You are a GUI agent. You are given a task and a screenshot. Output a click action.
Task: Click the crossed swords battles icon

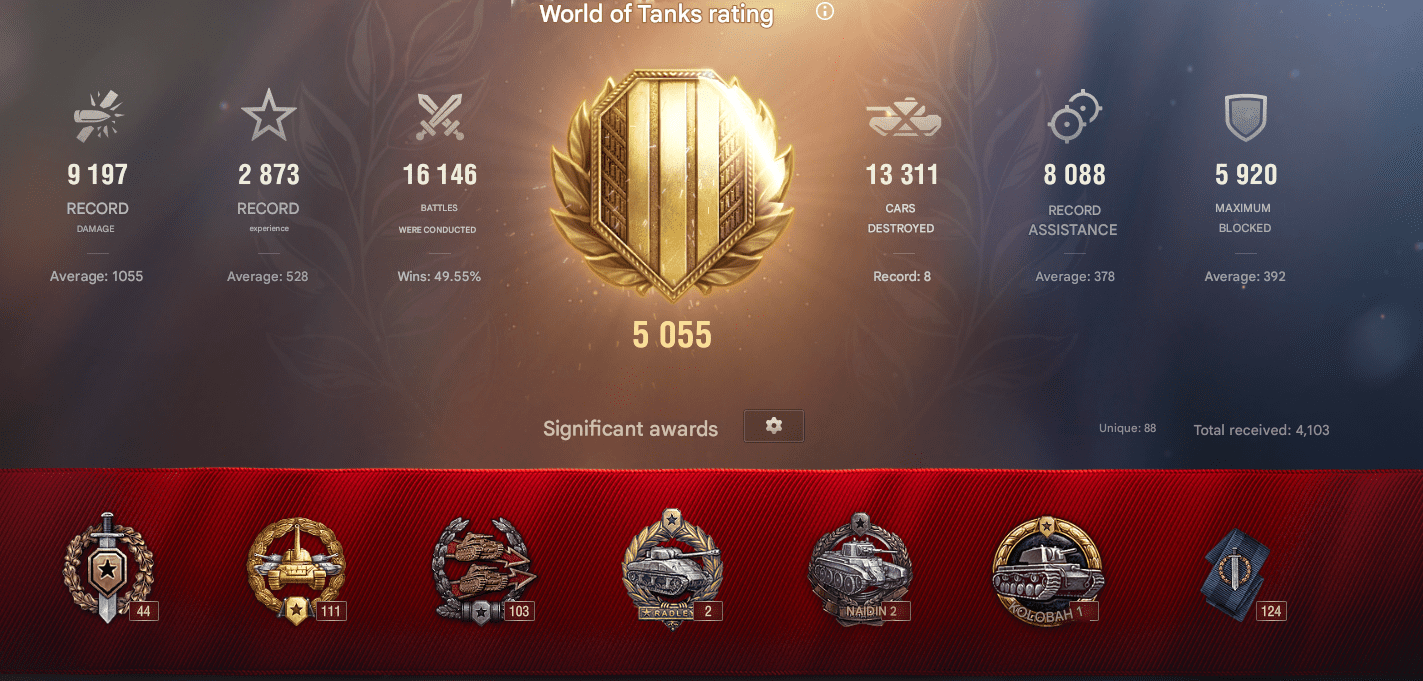(x=440, y=117)
